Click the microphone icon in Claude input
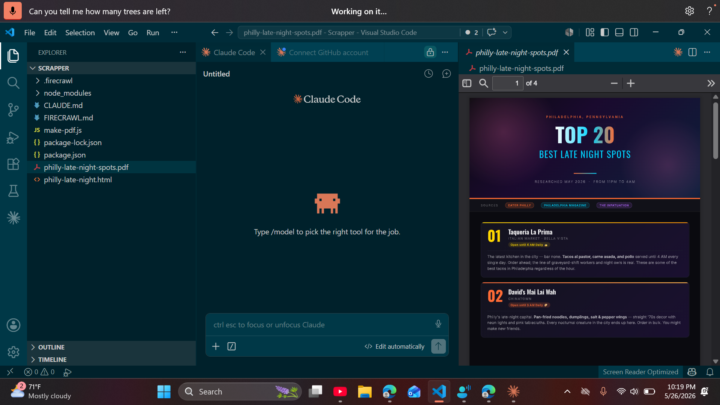 point(438,324)
